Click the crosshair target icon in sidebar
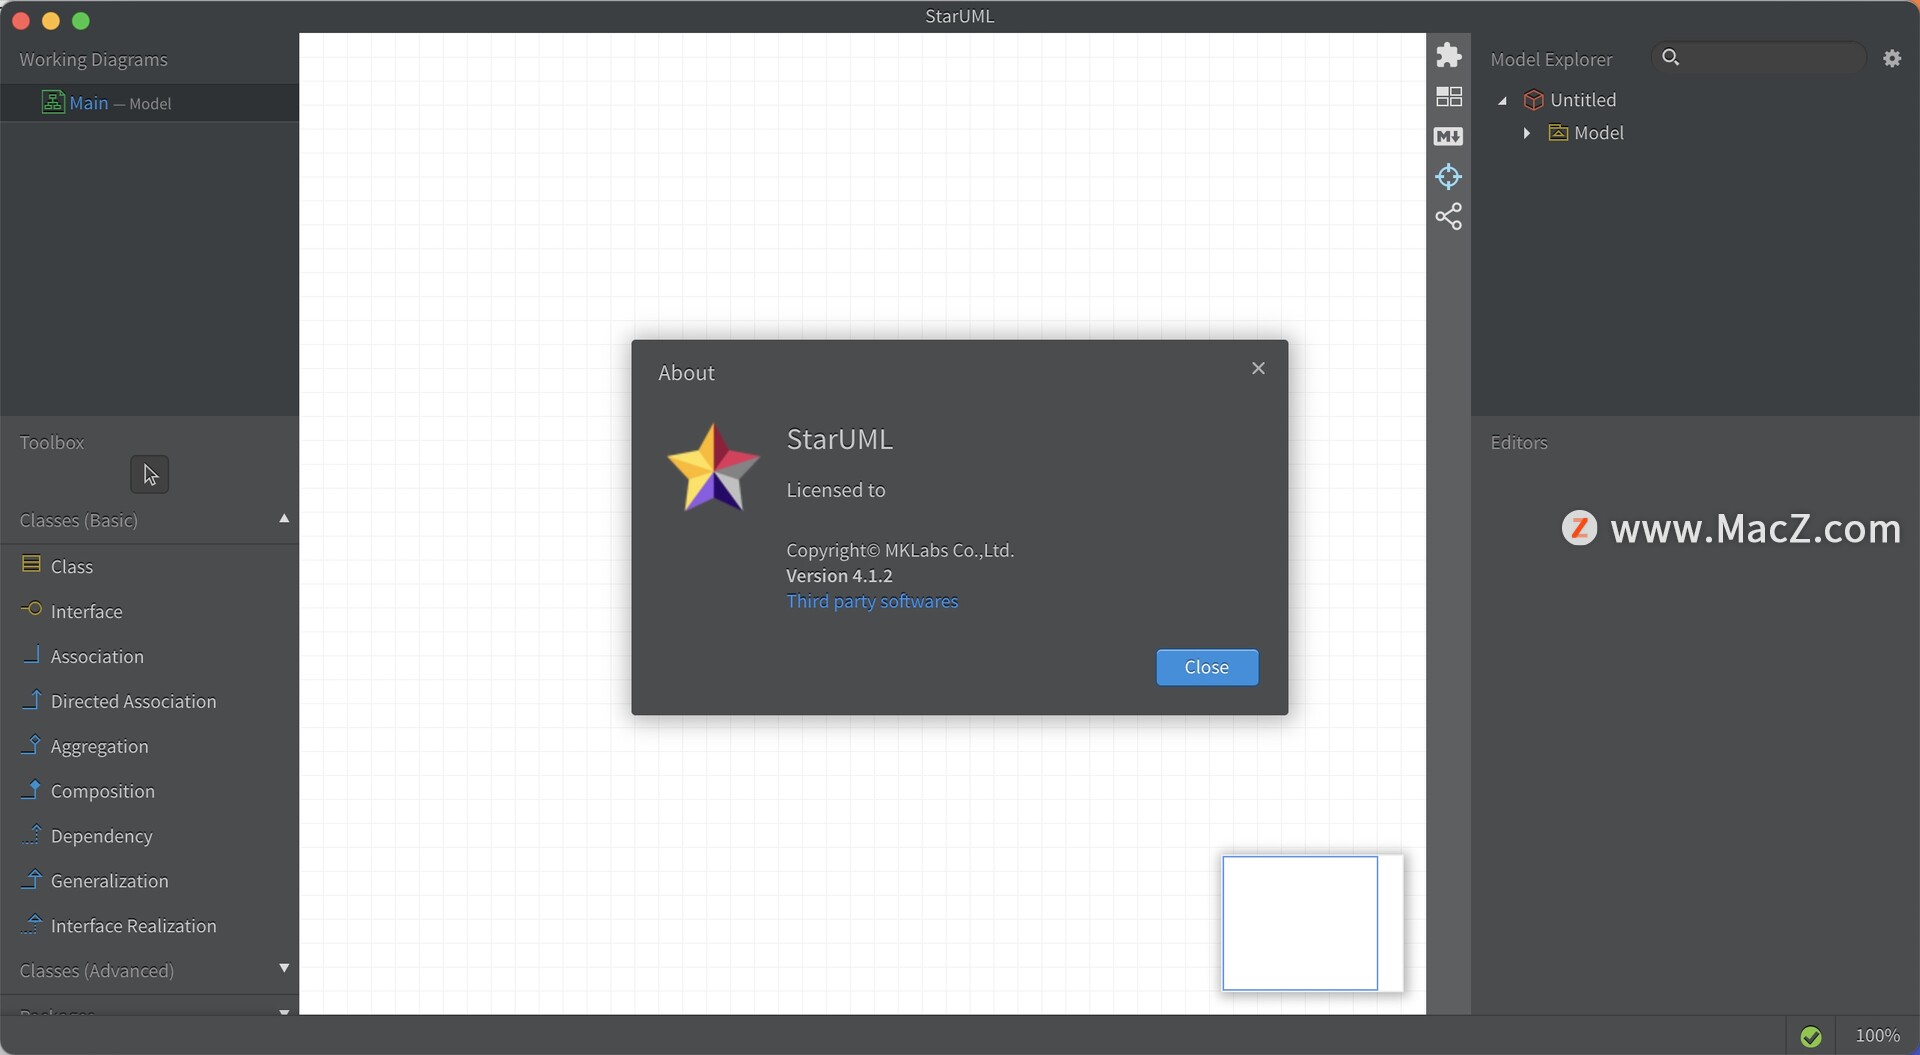The width and height of the screenshot is (1920, 1055). (1448, 177)
